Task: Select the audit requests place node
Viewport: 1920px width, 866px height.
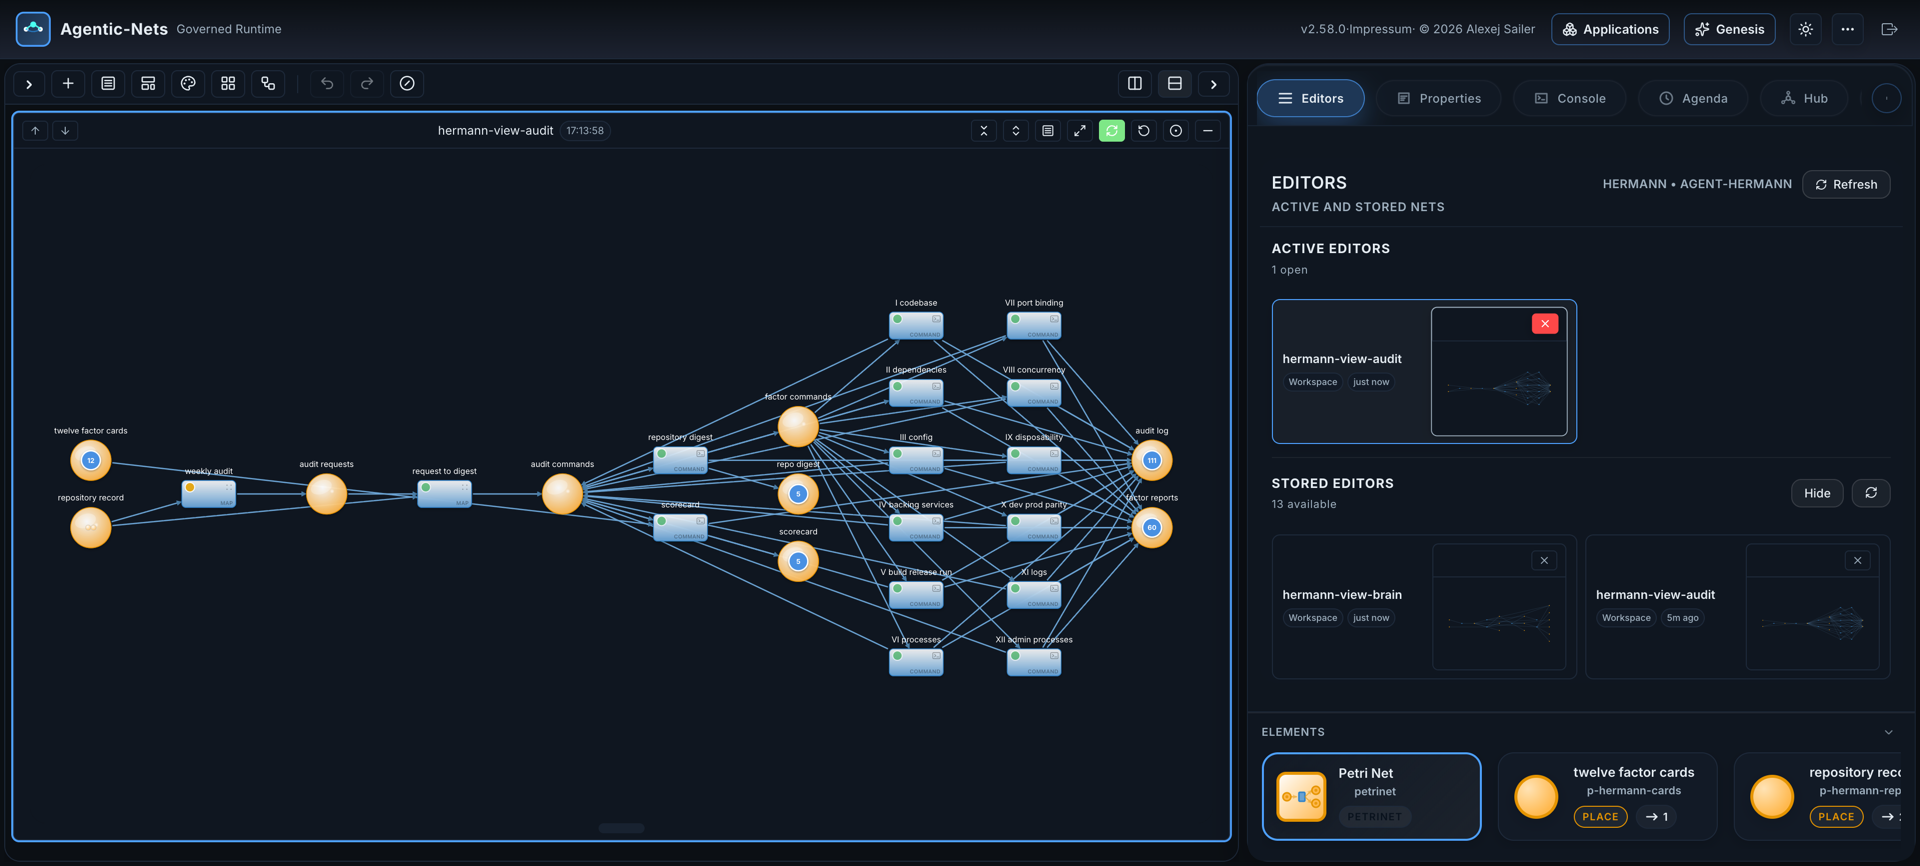Action: (x=326, y=493)
